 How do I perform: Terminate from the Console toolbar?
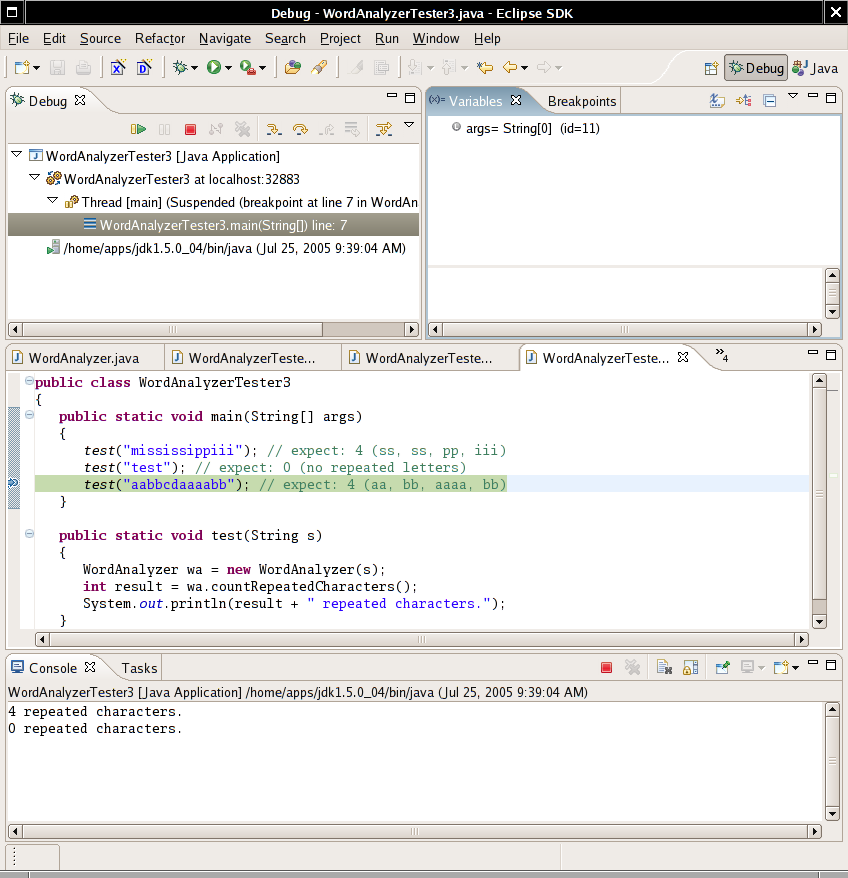click(606, 667)
